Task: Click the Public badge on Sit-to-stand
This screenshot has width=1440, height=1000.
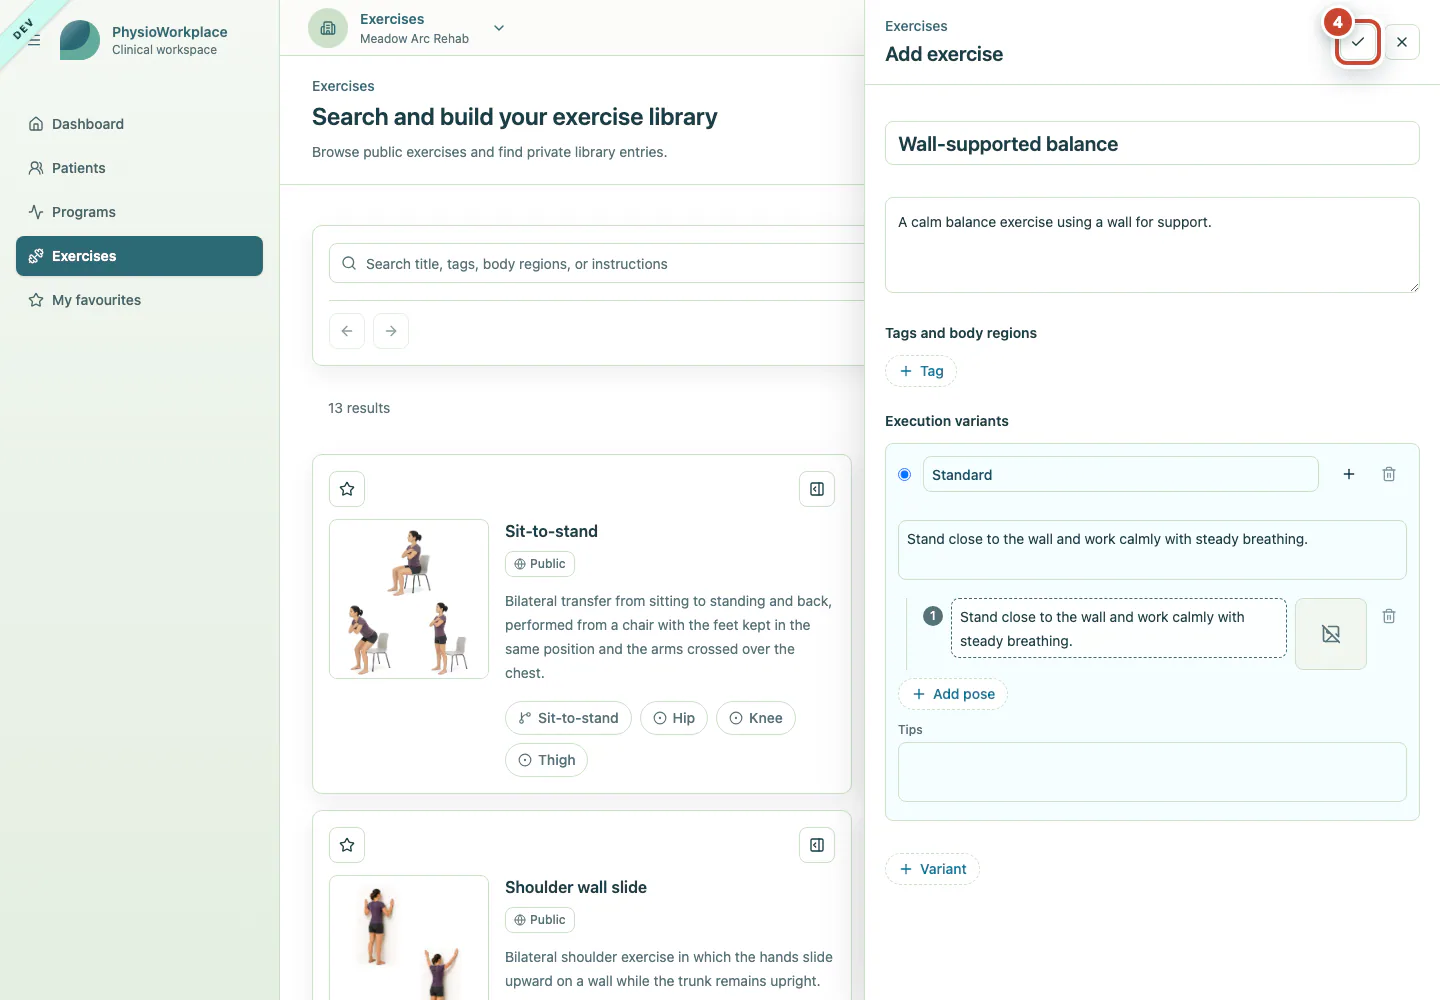Action: coord(540,564)
